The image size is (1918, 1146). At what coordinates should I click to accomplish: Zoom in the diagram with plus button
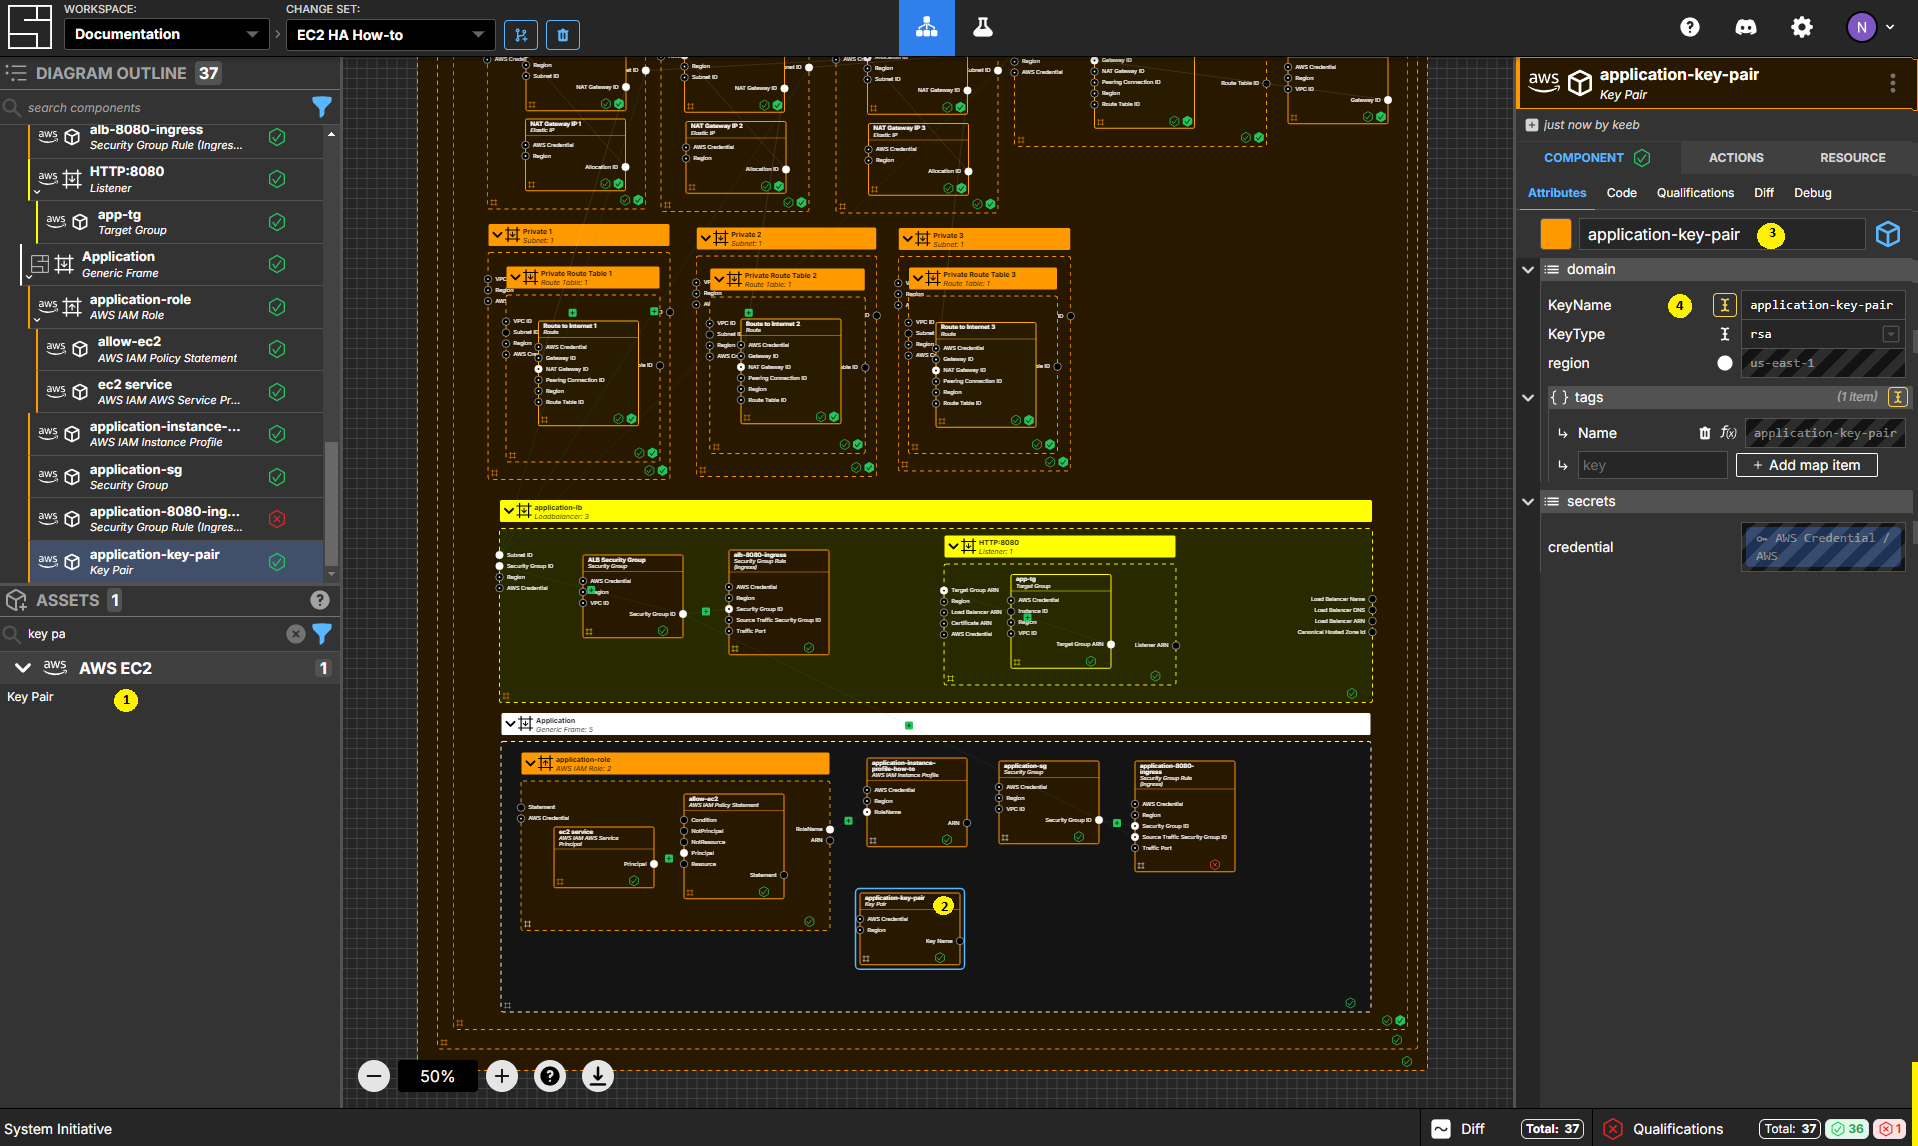[502, 1076]
